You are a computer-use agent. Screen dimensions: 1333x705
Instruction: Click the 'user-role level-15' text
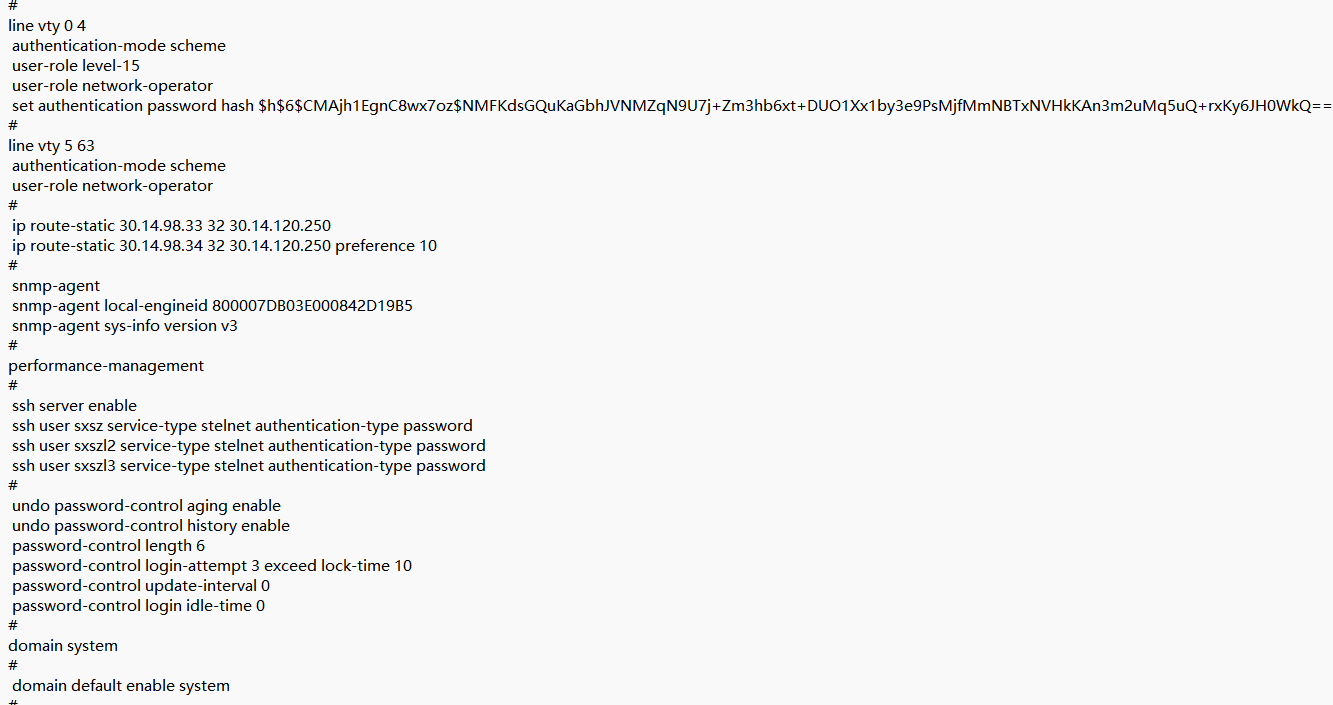coord(76,65)
